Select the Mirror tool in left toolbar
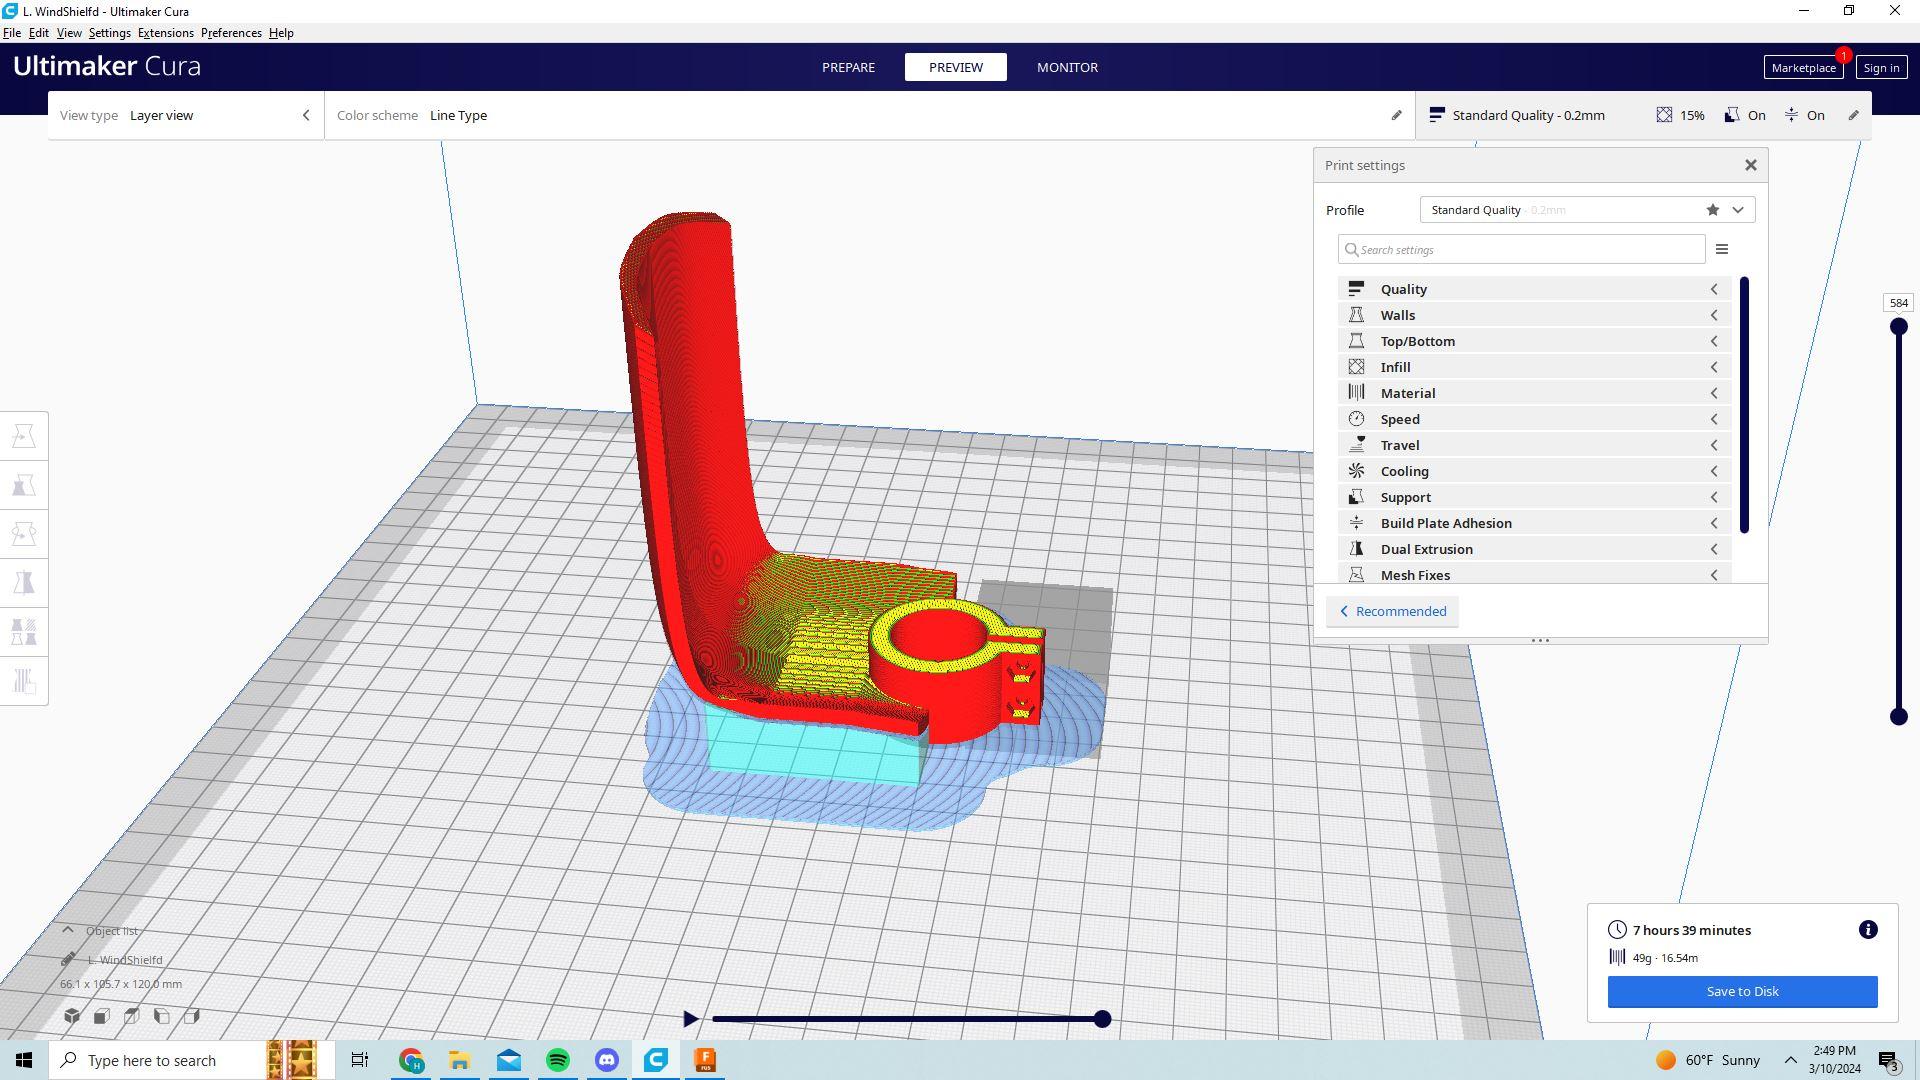Image resolution: width=1920 pixels, height=1080 pixels. (x=24, y=583)
